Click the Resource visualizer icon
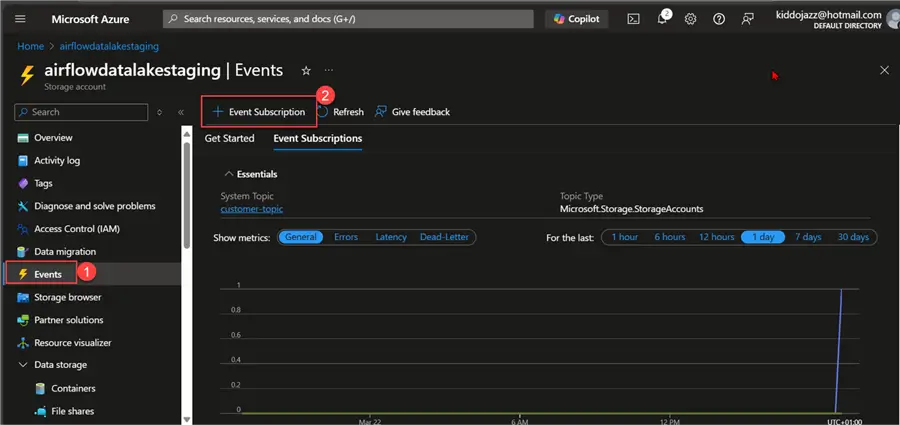This screenshot has width=900, height=425. [23, 343]
